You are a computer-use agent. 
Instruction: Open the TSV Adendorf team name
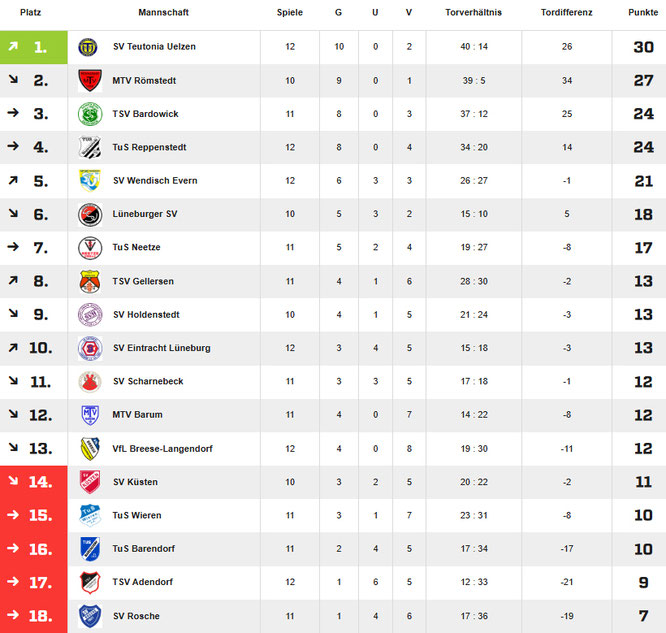tap(142, 582)
